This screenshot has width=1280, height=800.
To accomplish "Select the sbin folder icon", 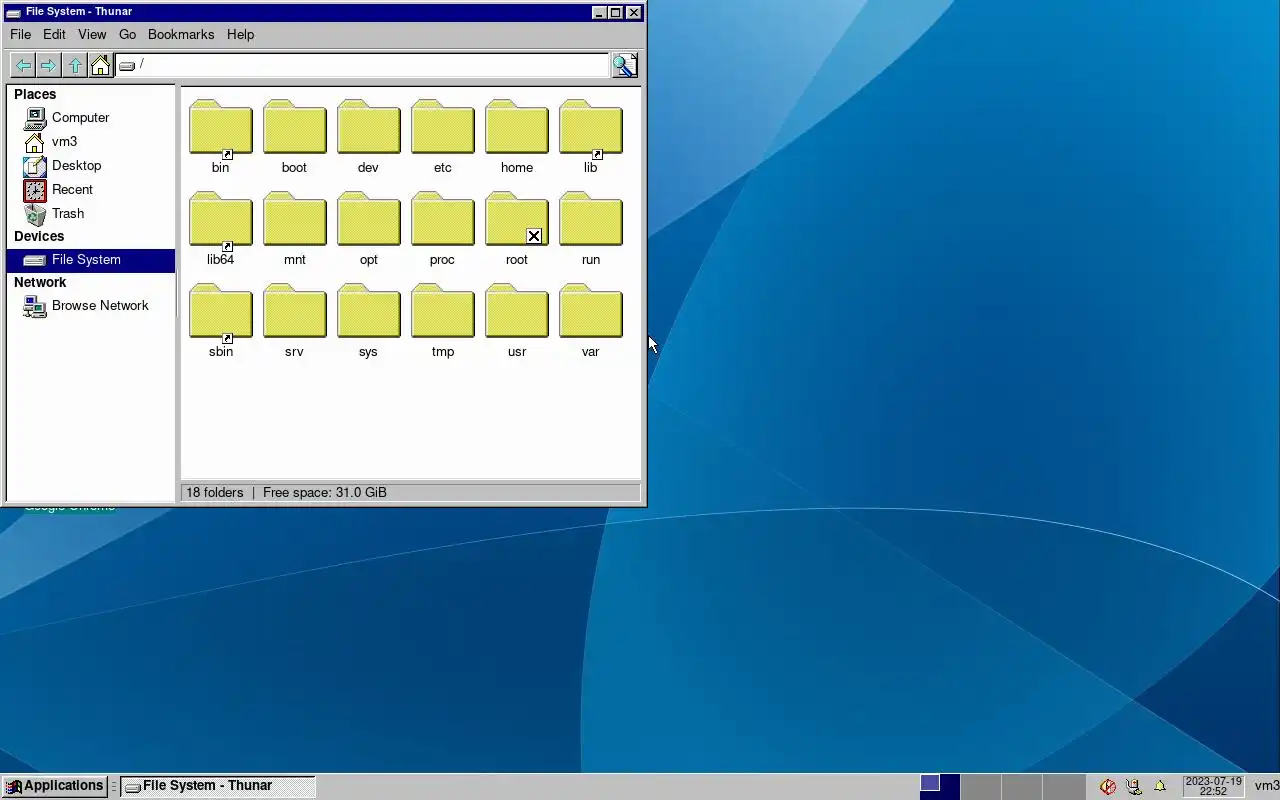I will point(221,311).
